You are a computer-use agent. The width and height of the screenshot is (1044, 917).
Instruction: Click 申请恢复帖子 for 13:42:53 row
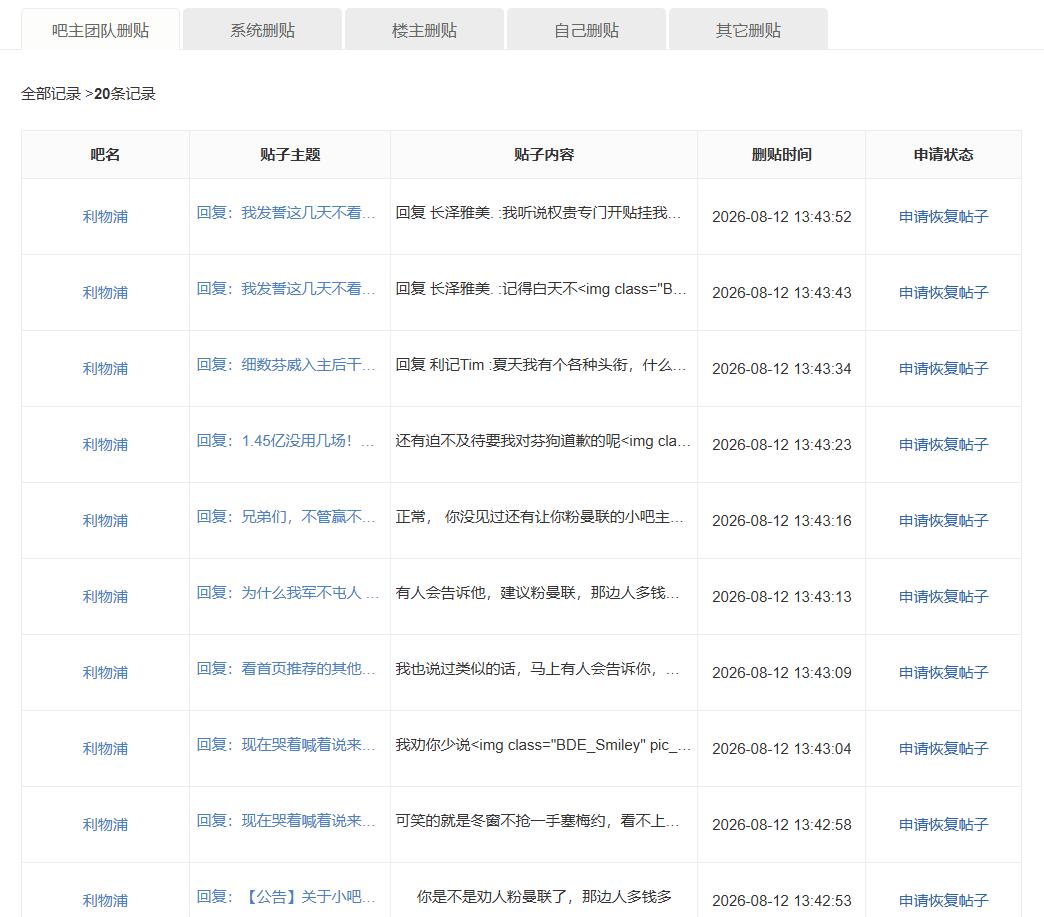pos(943,900)
